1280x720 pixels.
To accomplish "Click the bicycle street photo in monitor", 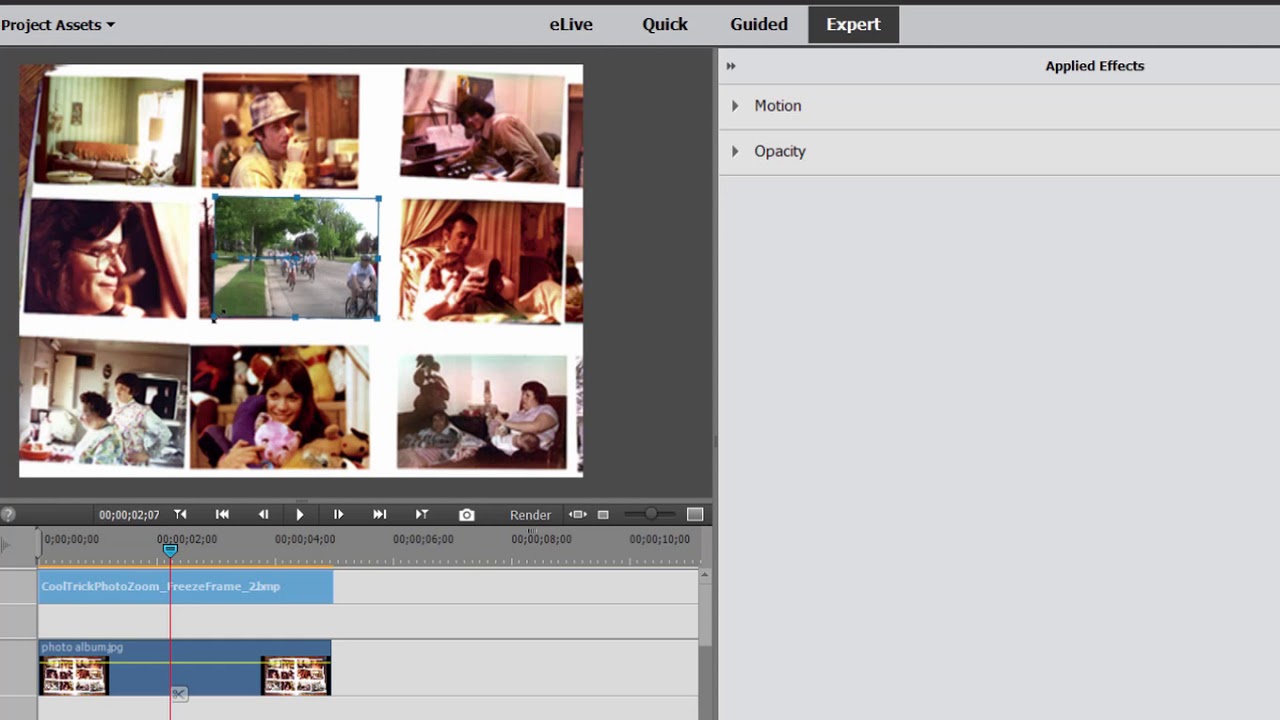I will (x=296, y=257).
